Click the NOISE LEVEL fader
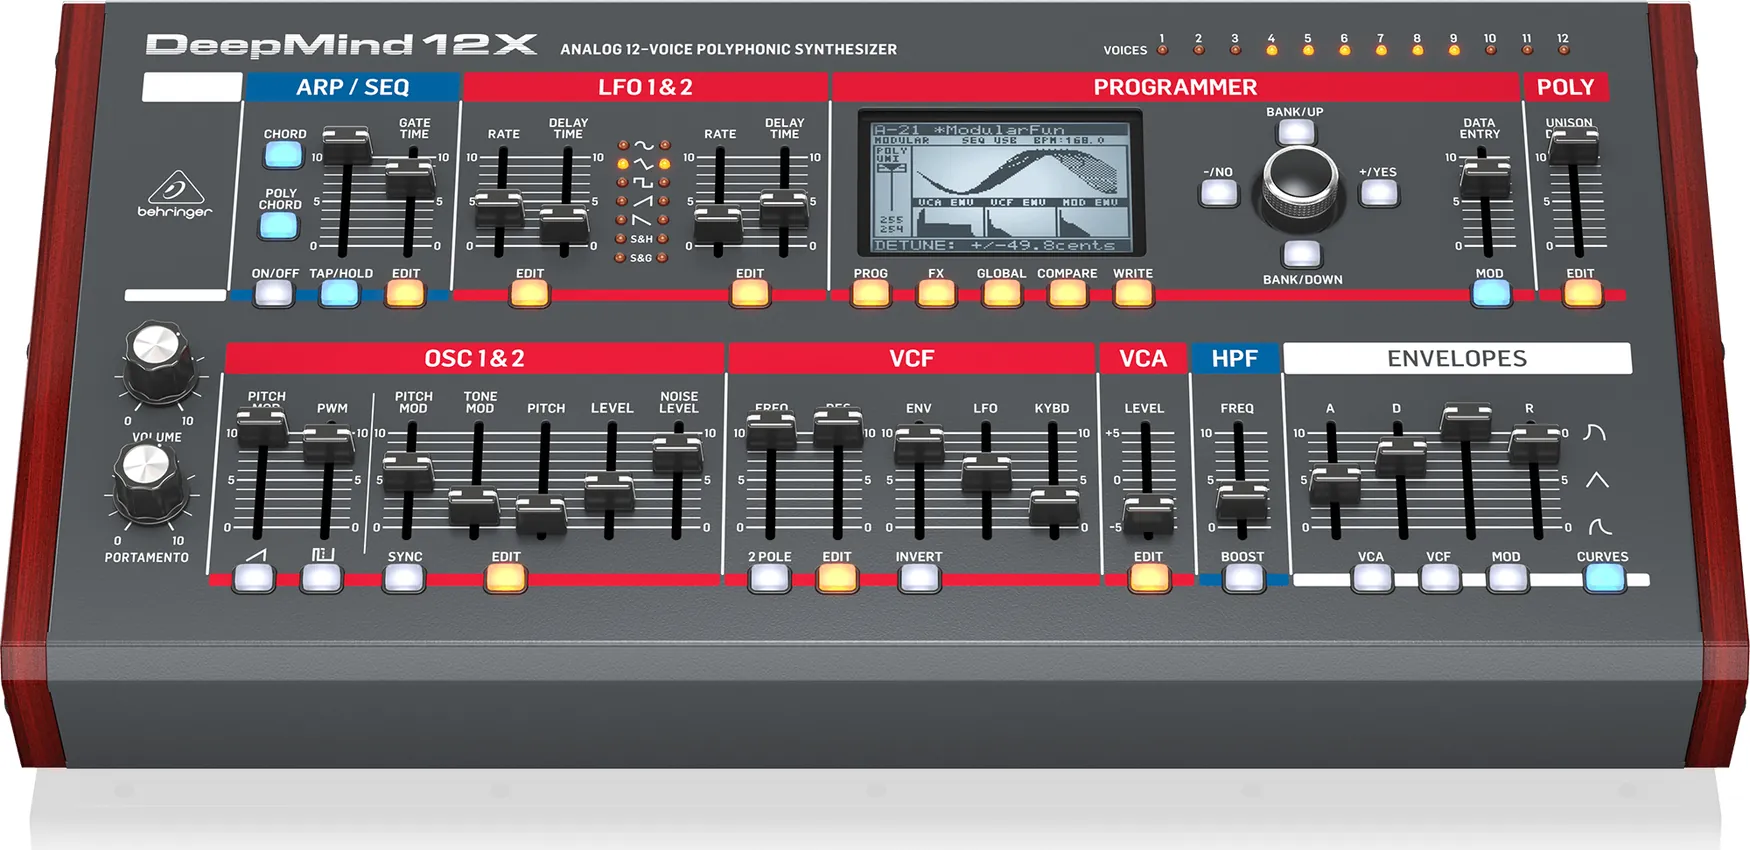 pos(677,452)
